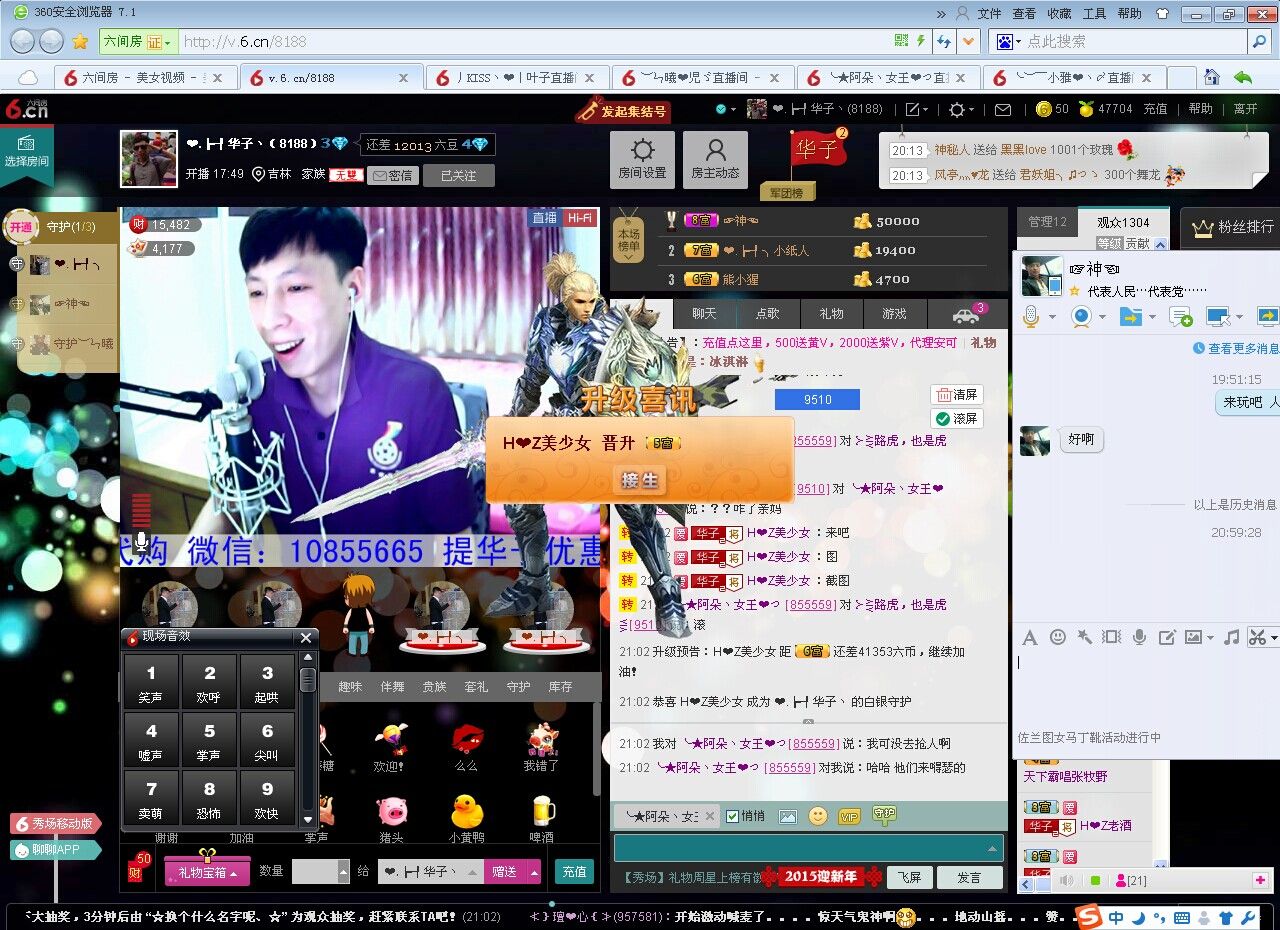Open the insert image dropdown arrow in QQ
This screenshot has height=930, width=1280.
click(1210, 638)
